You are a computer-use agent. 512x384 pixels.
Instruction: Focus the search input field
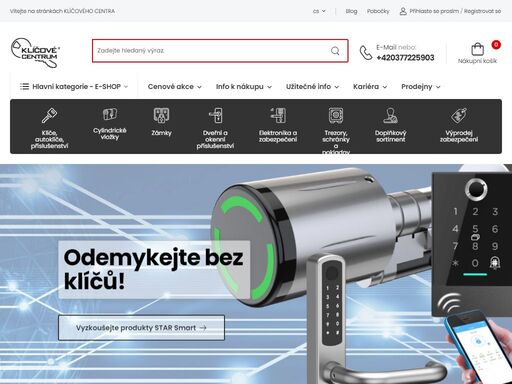click(220, 51)
